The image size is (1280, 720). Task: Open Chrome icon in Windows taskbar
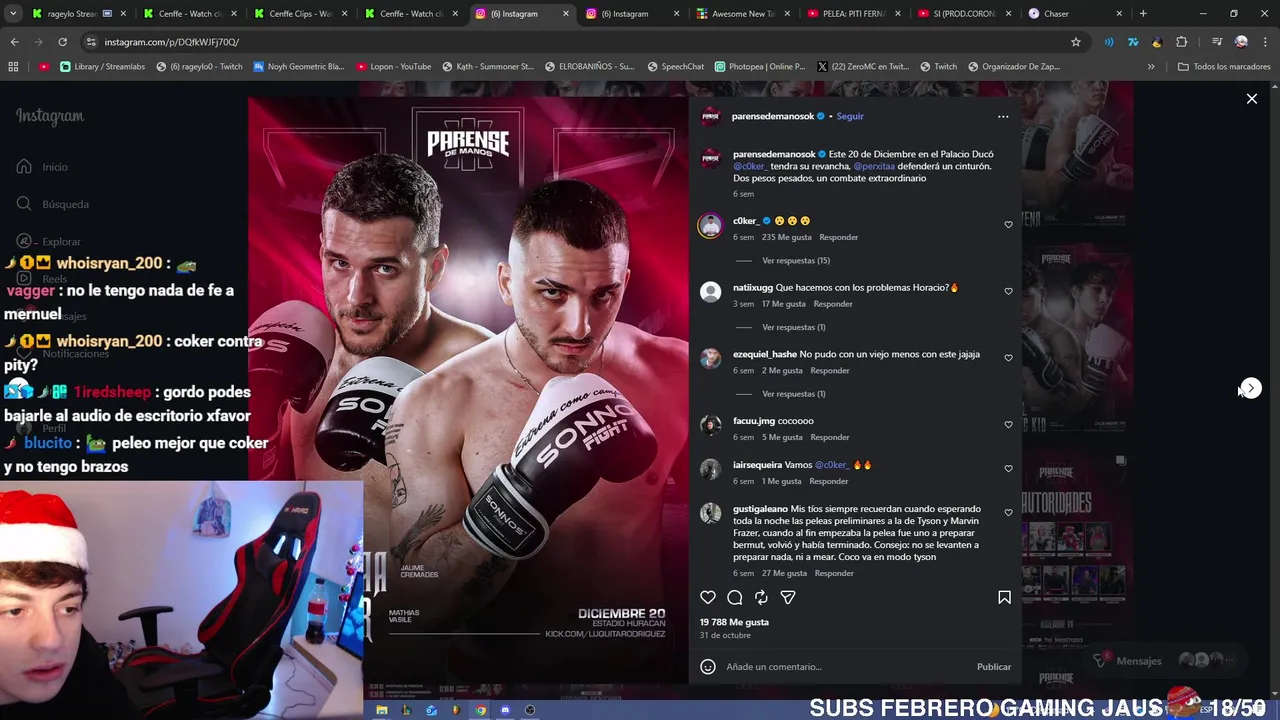[481, 710]
